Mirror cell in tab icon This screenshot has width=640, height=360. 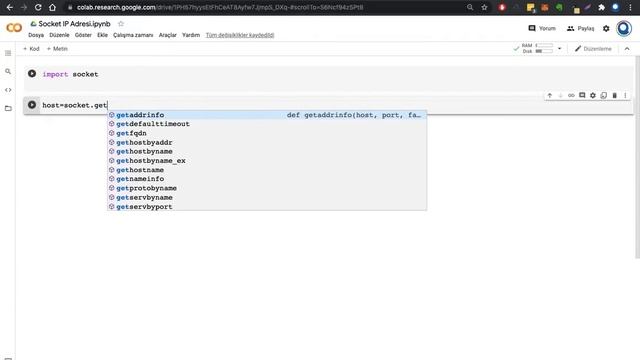604,96
